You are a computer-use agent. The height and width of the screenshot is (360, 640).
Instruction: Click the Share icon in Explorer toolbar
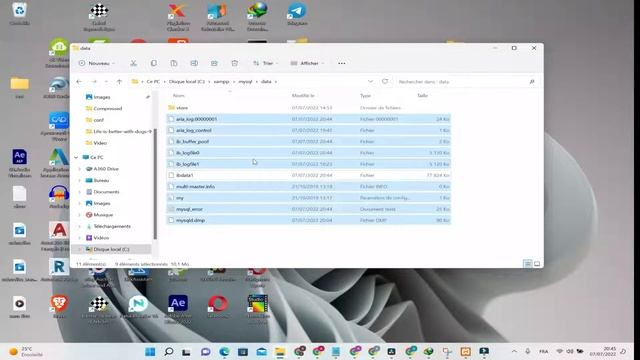click(214, 63)
